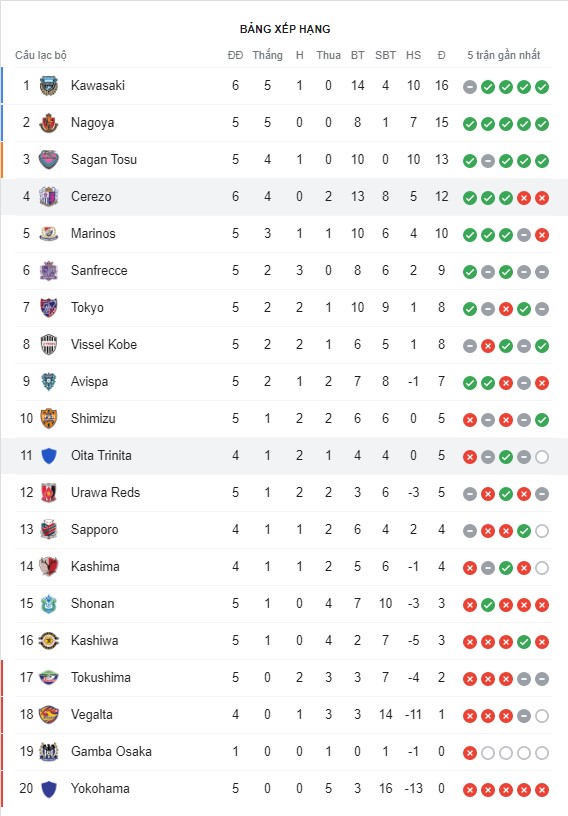Click the Yokohama blue shield icon
This screenshot has height=816, width=568.
(49, 789)
